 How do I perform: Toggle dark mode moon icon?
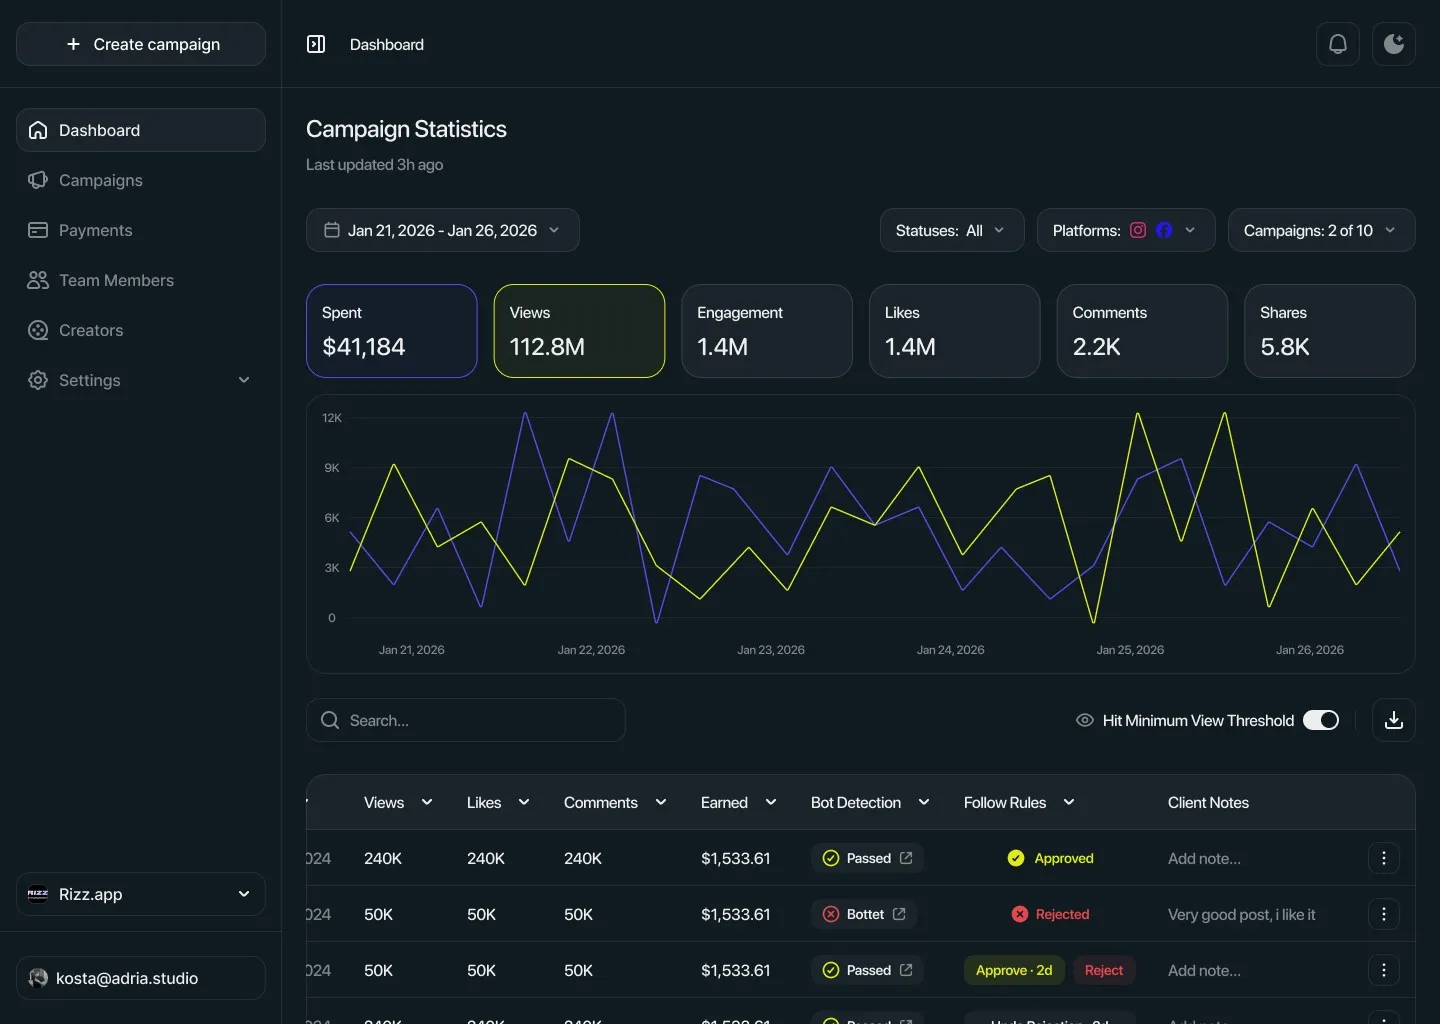pyautogui.click(x=1394, y=44)
